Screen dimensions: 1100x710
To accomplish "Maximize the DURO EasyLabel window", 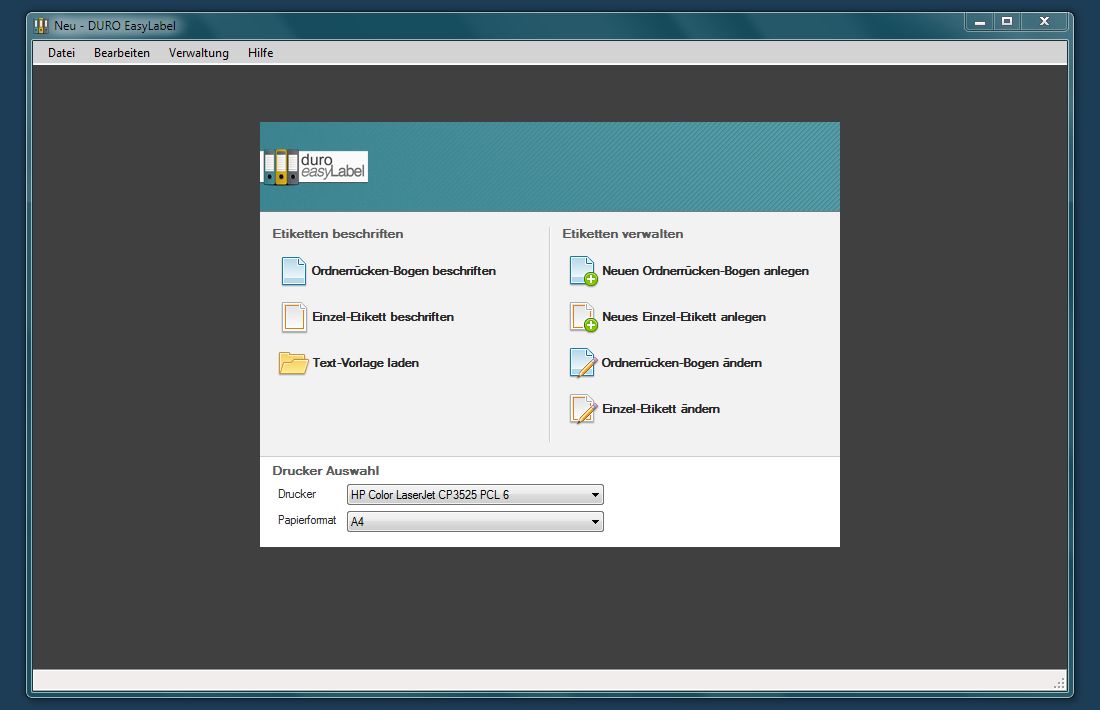I will click(1007, 22).
